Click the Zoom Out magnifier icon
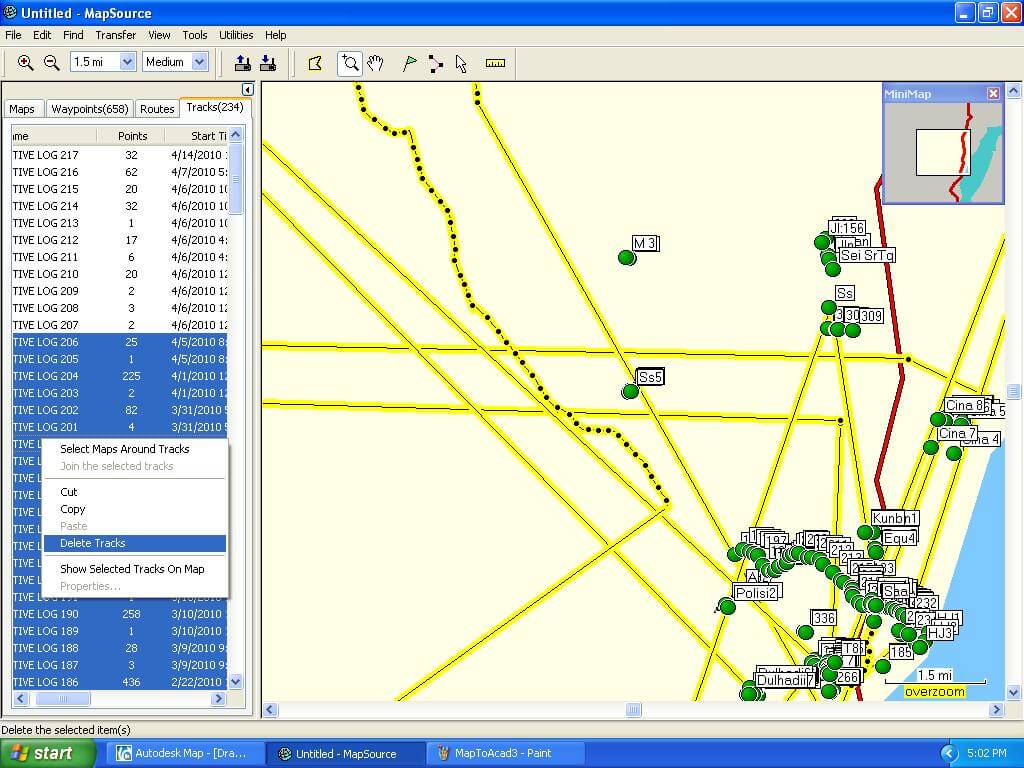The height and width of the screenshot is (768, 1024). (x=52, y=63)
